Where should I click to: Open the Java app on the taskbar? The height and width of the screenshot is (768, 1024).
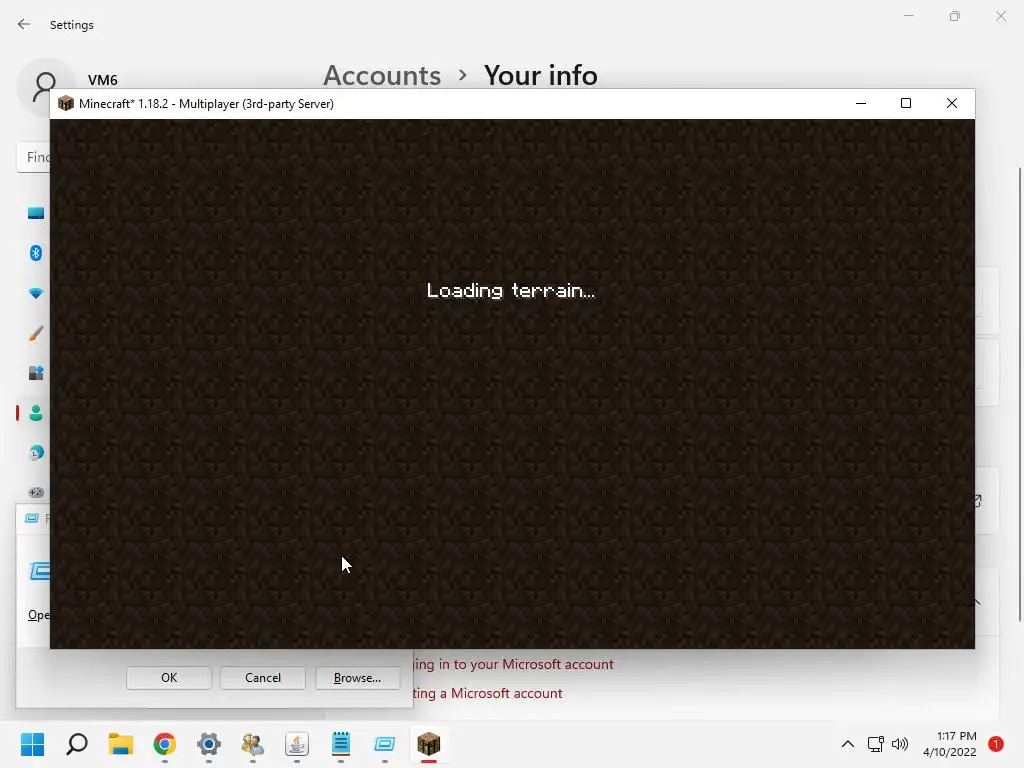point(296,743)
